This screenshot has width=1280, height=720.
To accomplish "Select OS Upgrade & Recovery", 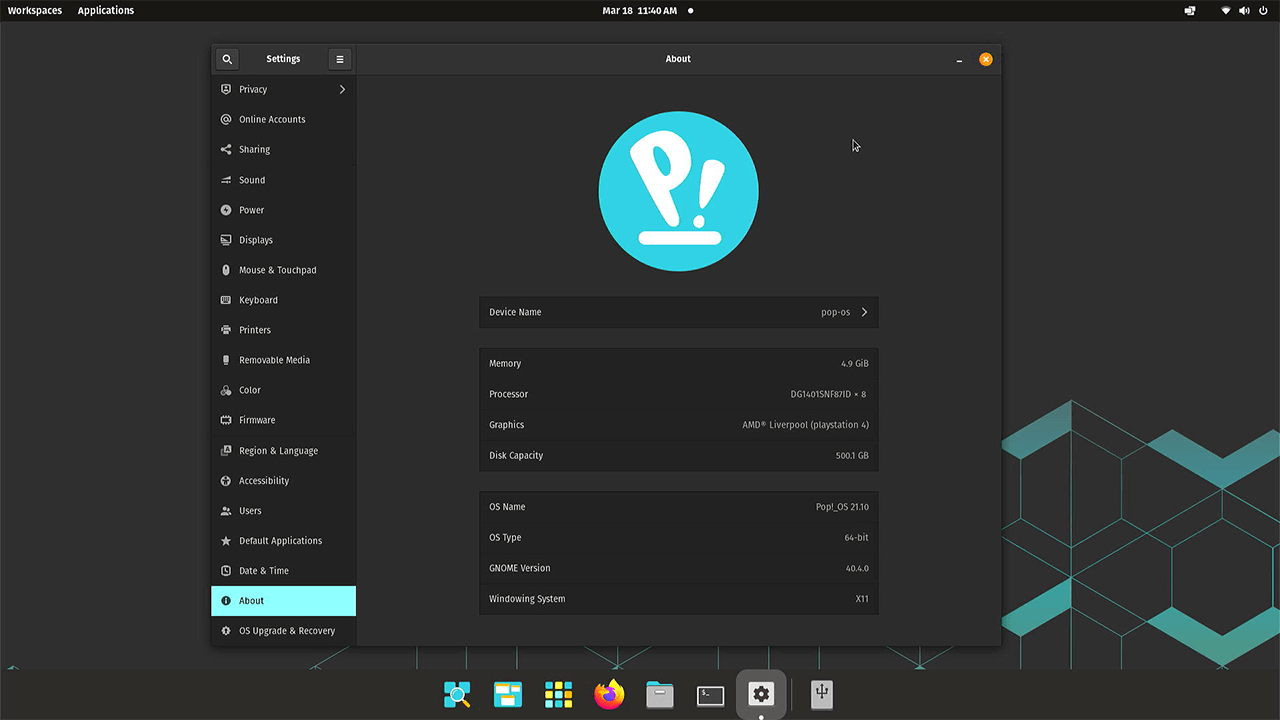I will [x=286, y=631].
